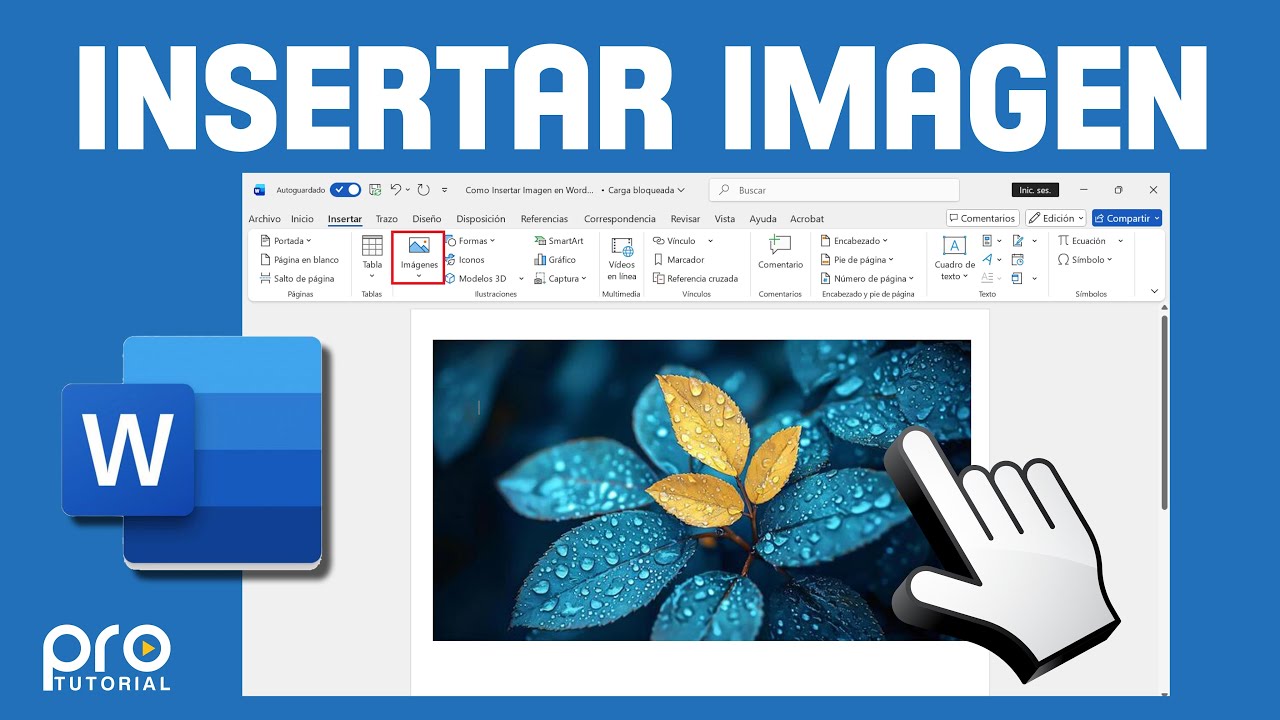Open the Pie de página dropdown
1280x720 pixels.
[x=858, y=260]
